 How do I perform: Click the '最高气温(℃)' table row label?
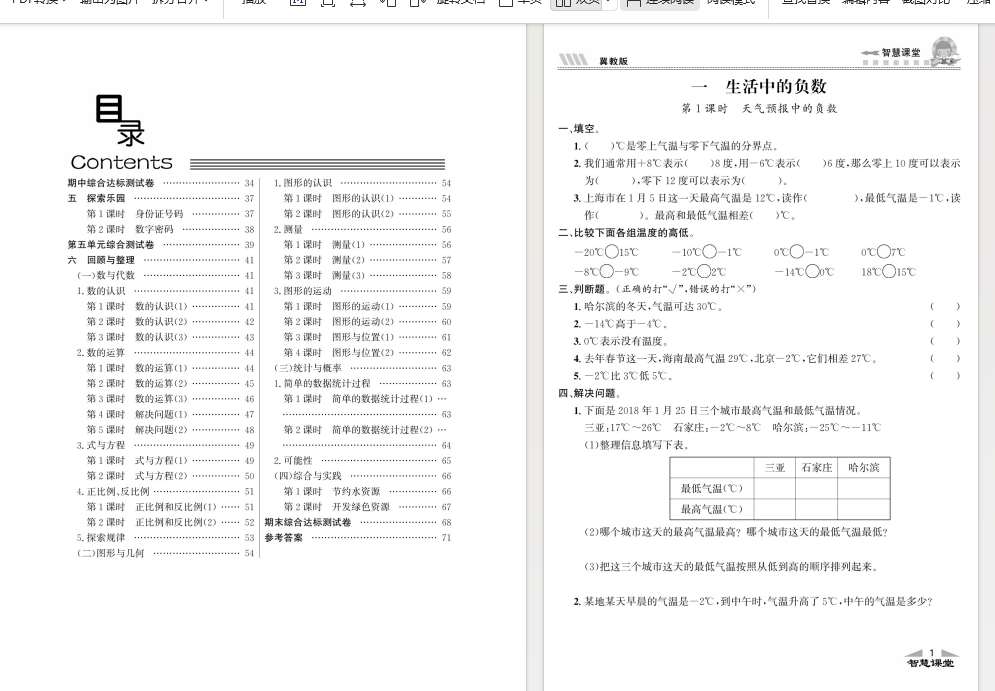click(x=711, y=509)
